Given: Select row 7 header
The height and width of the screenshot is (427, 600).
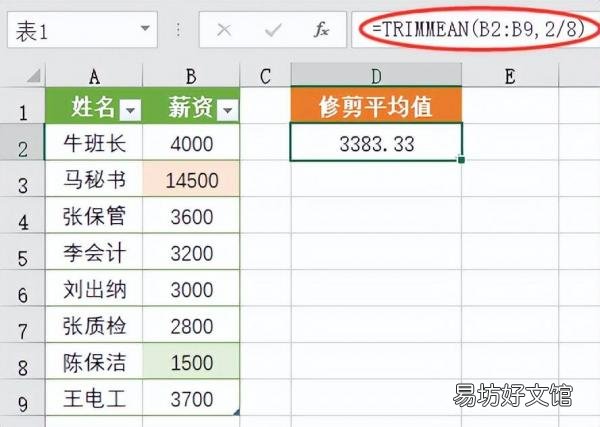Looking at the screenshot, I should (23, 324).
